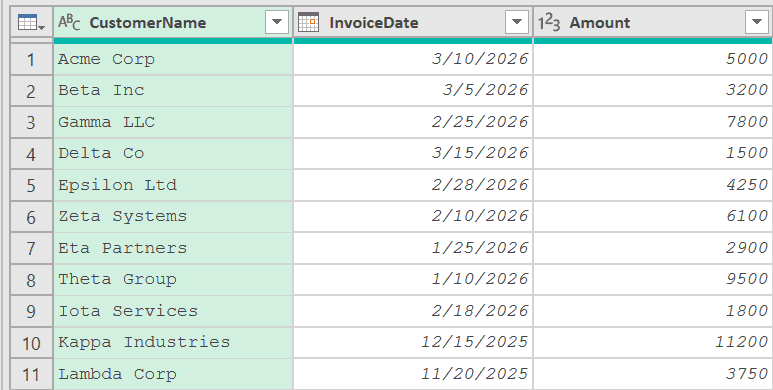This screenshot has height=390, width=773.
Task: Click the Theta Group cell
Action: (173, 280)
